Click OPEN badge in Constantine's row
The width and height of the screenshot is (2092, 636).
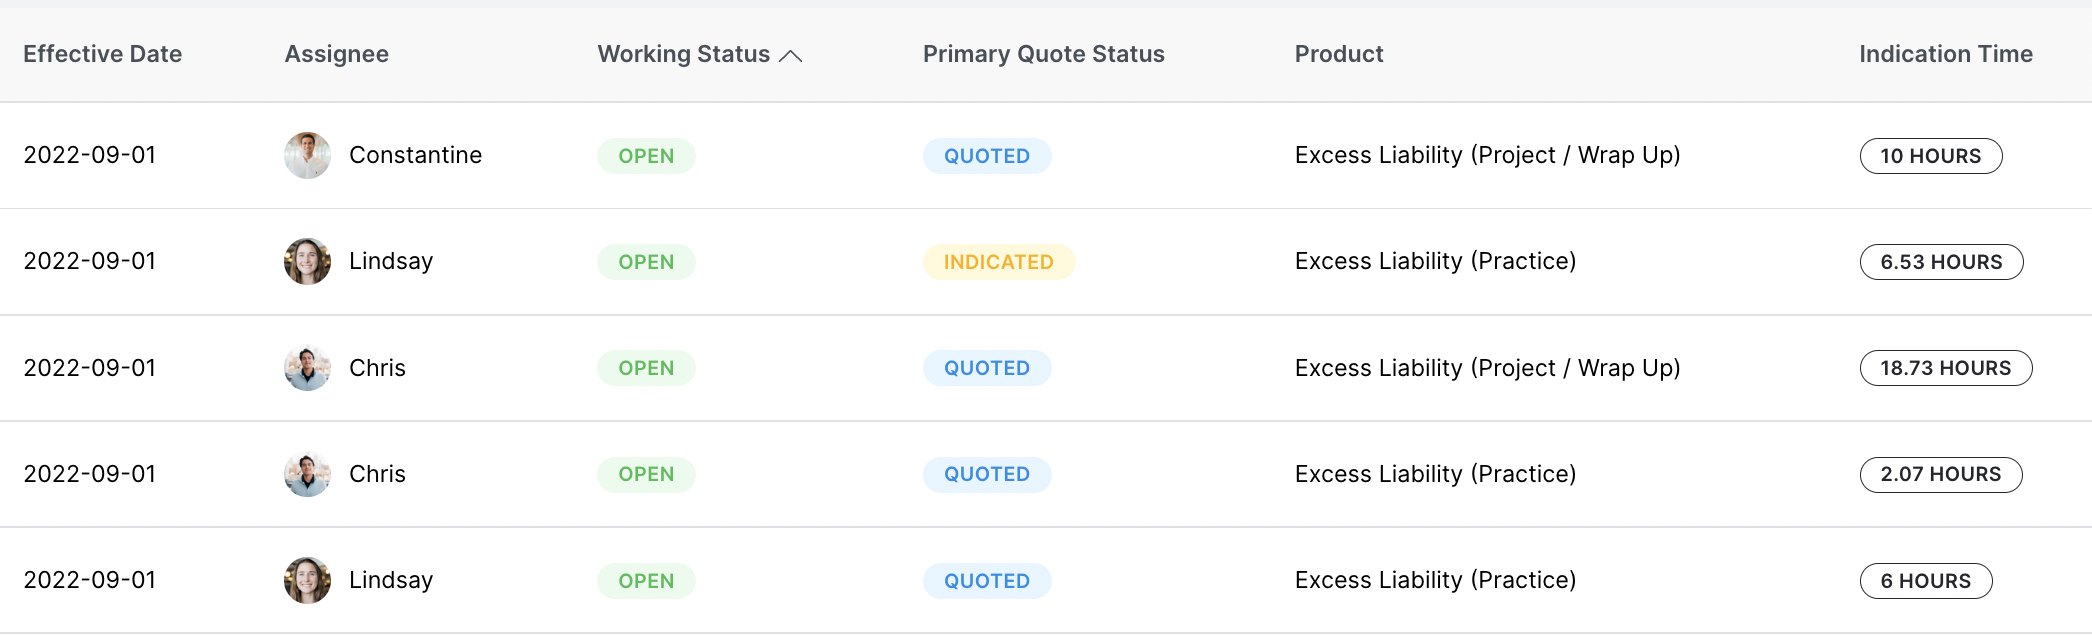(646, 156)
